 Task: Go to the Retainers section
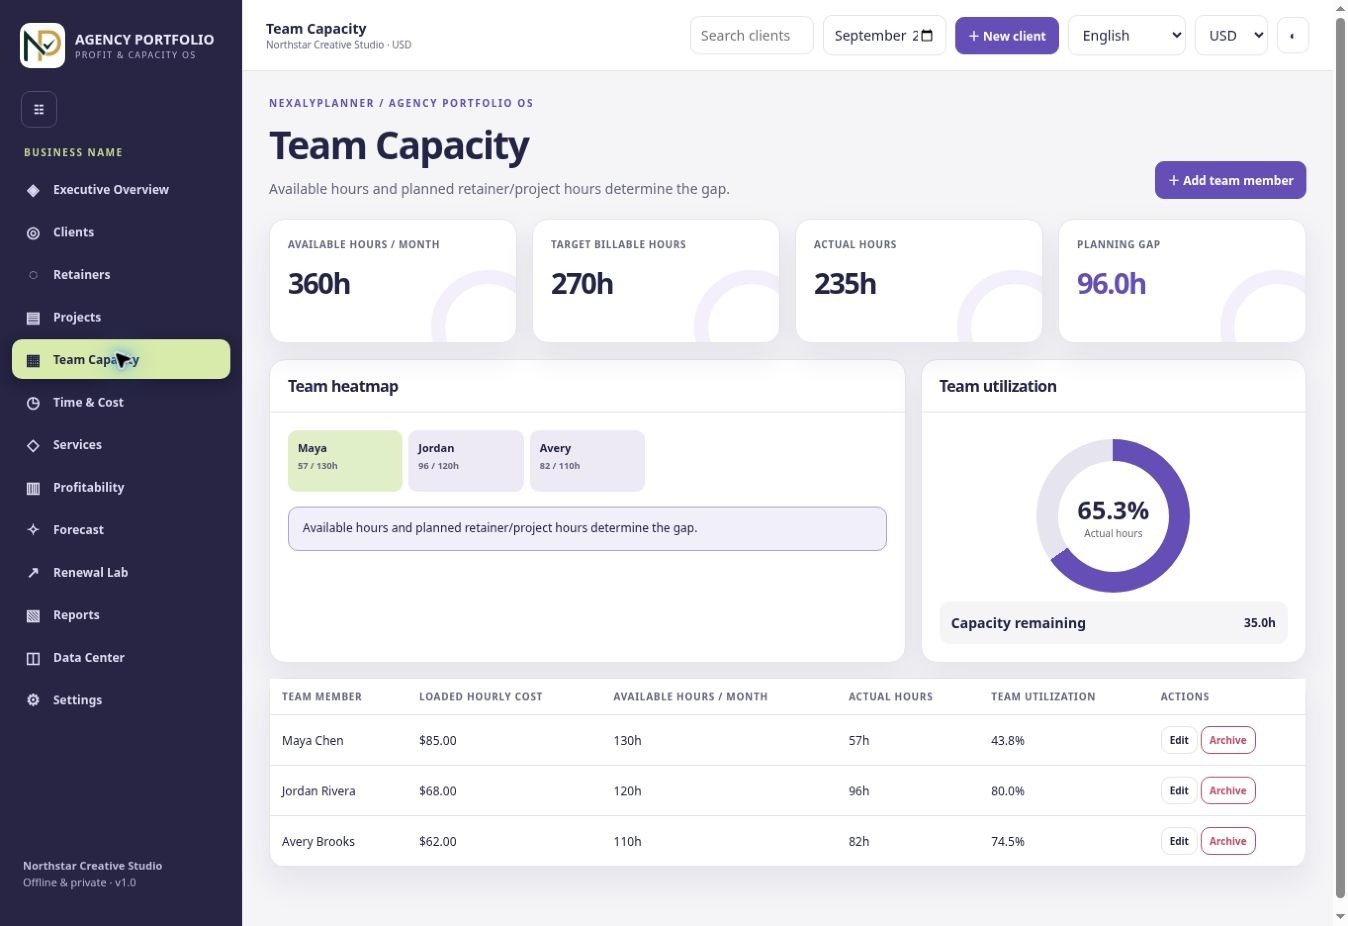(x=121, y=275)
